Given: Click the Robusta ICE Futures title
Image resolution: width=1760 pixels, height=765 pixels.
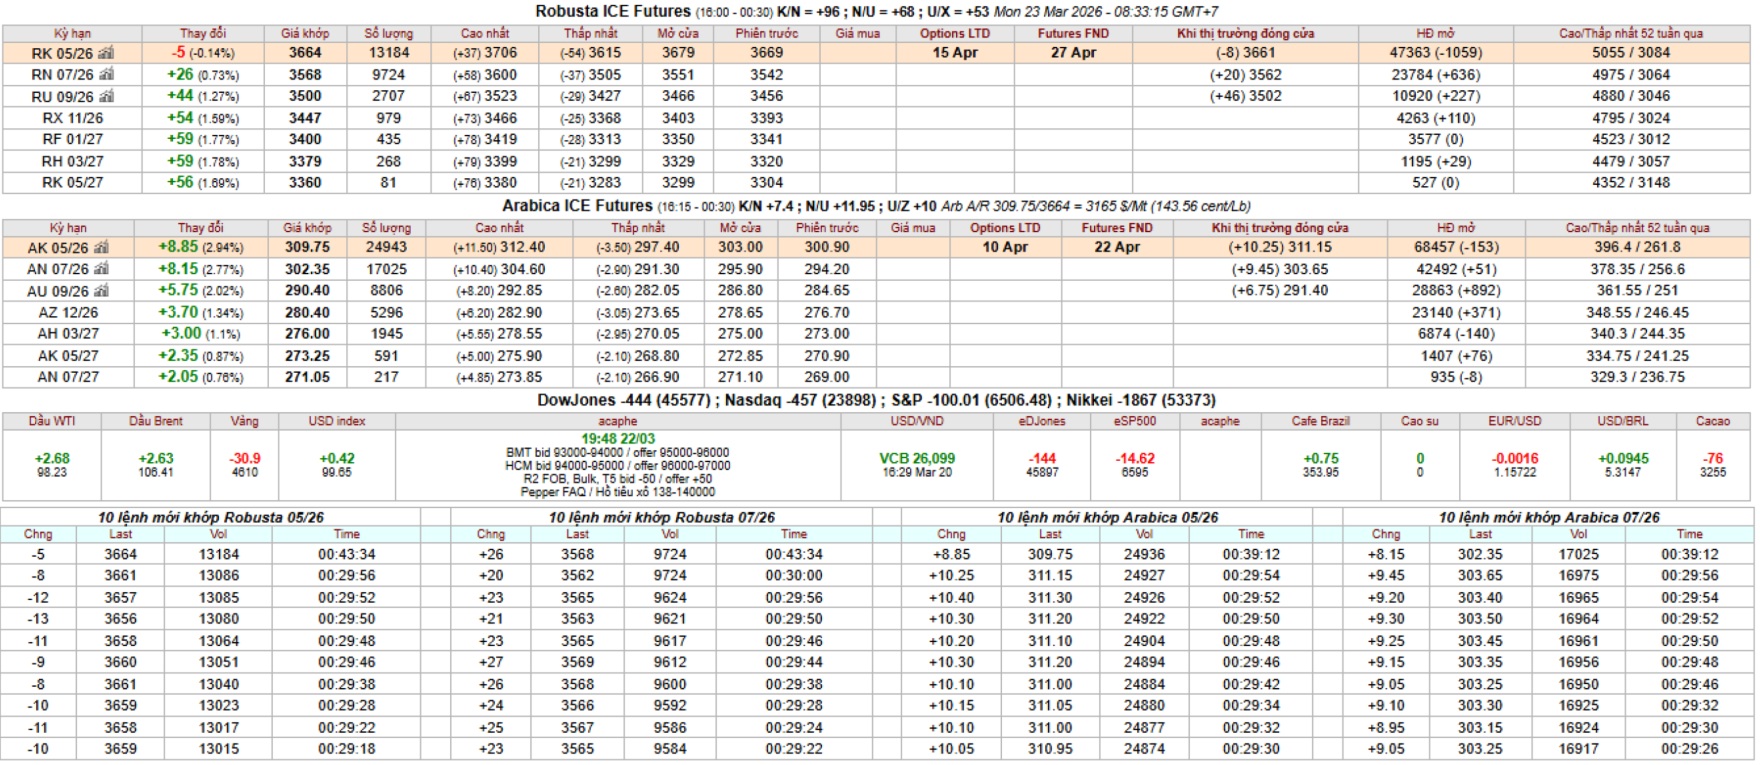Looking at the screenshot, I should (x=612, y=11).
